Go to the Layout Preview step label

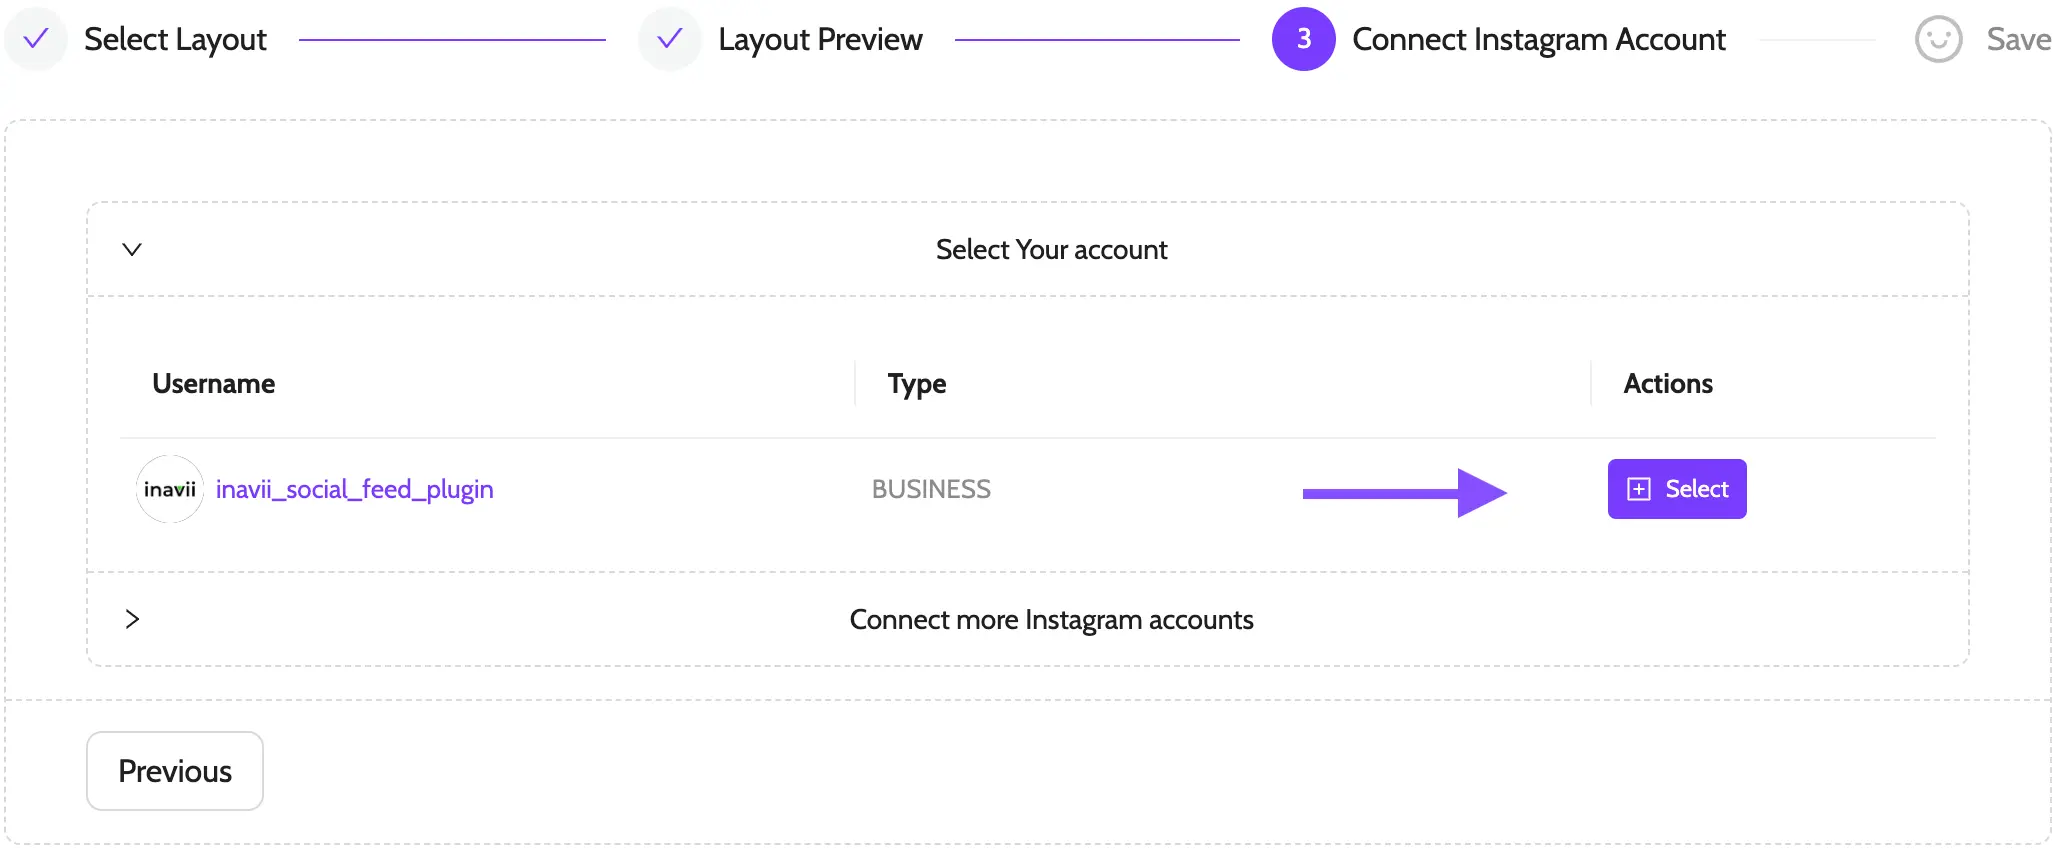[x=820, y=39]
